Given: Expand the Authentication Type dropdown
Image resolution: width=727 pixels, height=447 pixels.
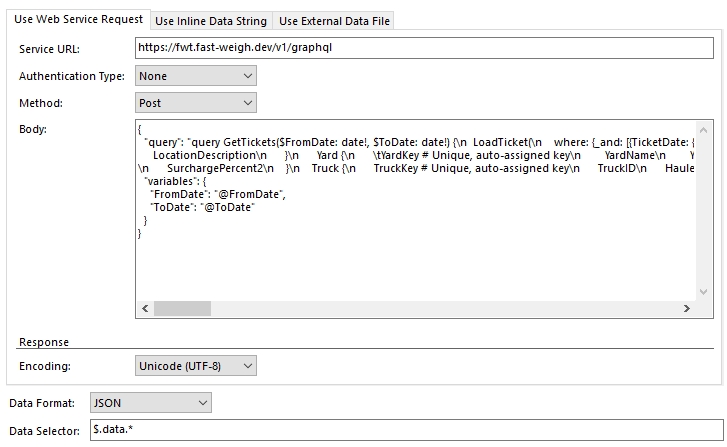Looking at the screenshot, I should pos(195,76).
